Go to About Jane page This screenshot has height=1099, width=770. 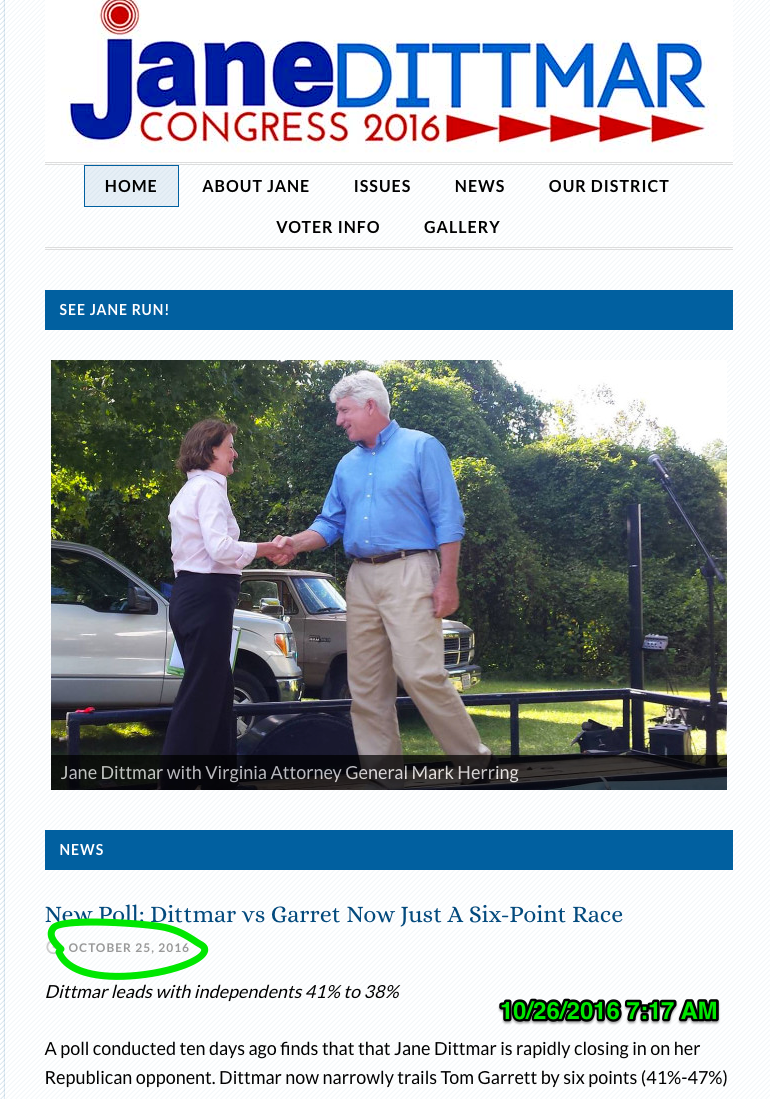click(x=256, y=186)
